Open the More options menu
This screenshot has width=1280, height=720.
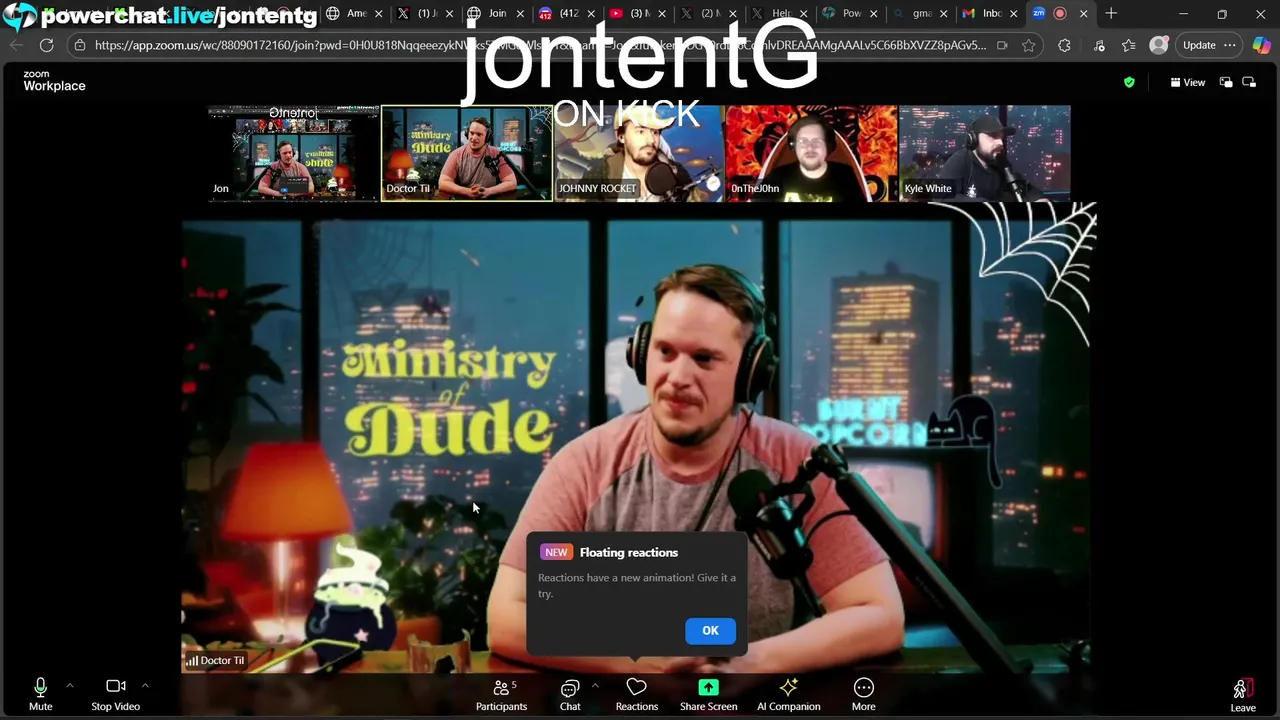tap(864, 694)
